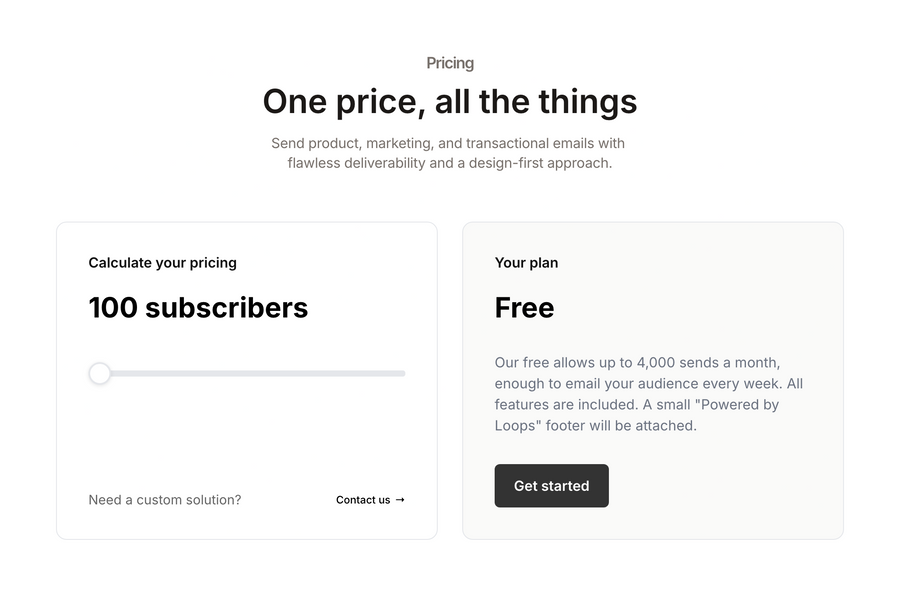Select the 100 subscribers count text

pyautogui.click(x=197, y=308)
